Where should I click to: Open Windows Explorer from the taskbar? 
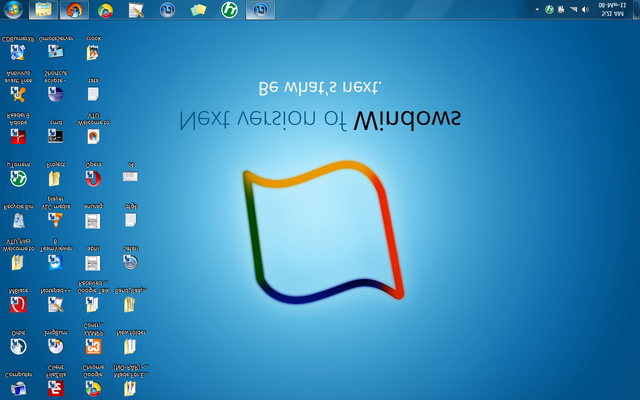[x=43, y=10]
